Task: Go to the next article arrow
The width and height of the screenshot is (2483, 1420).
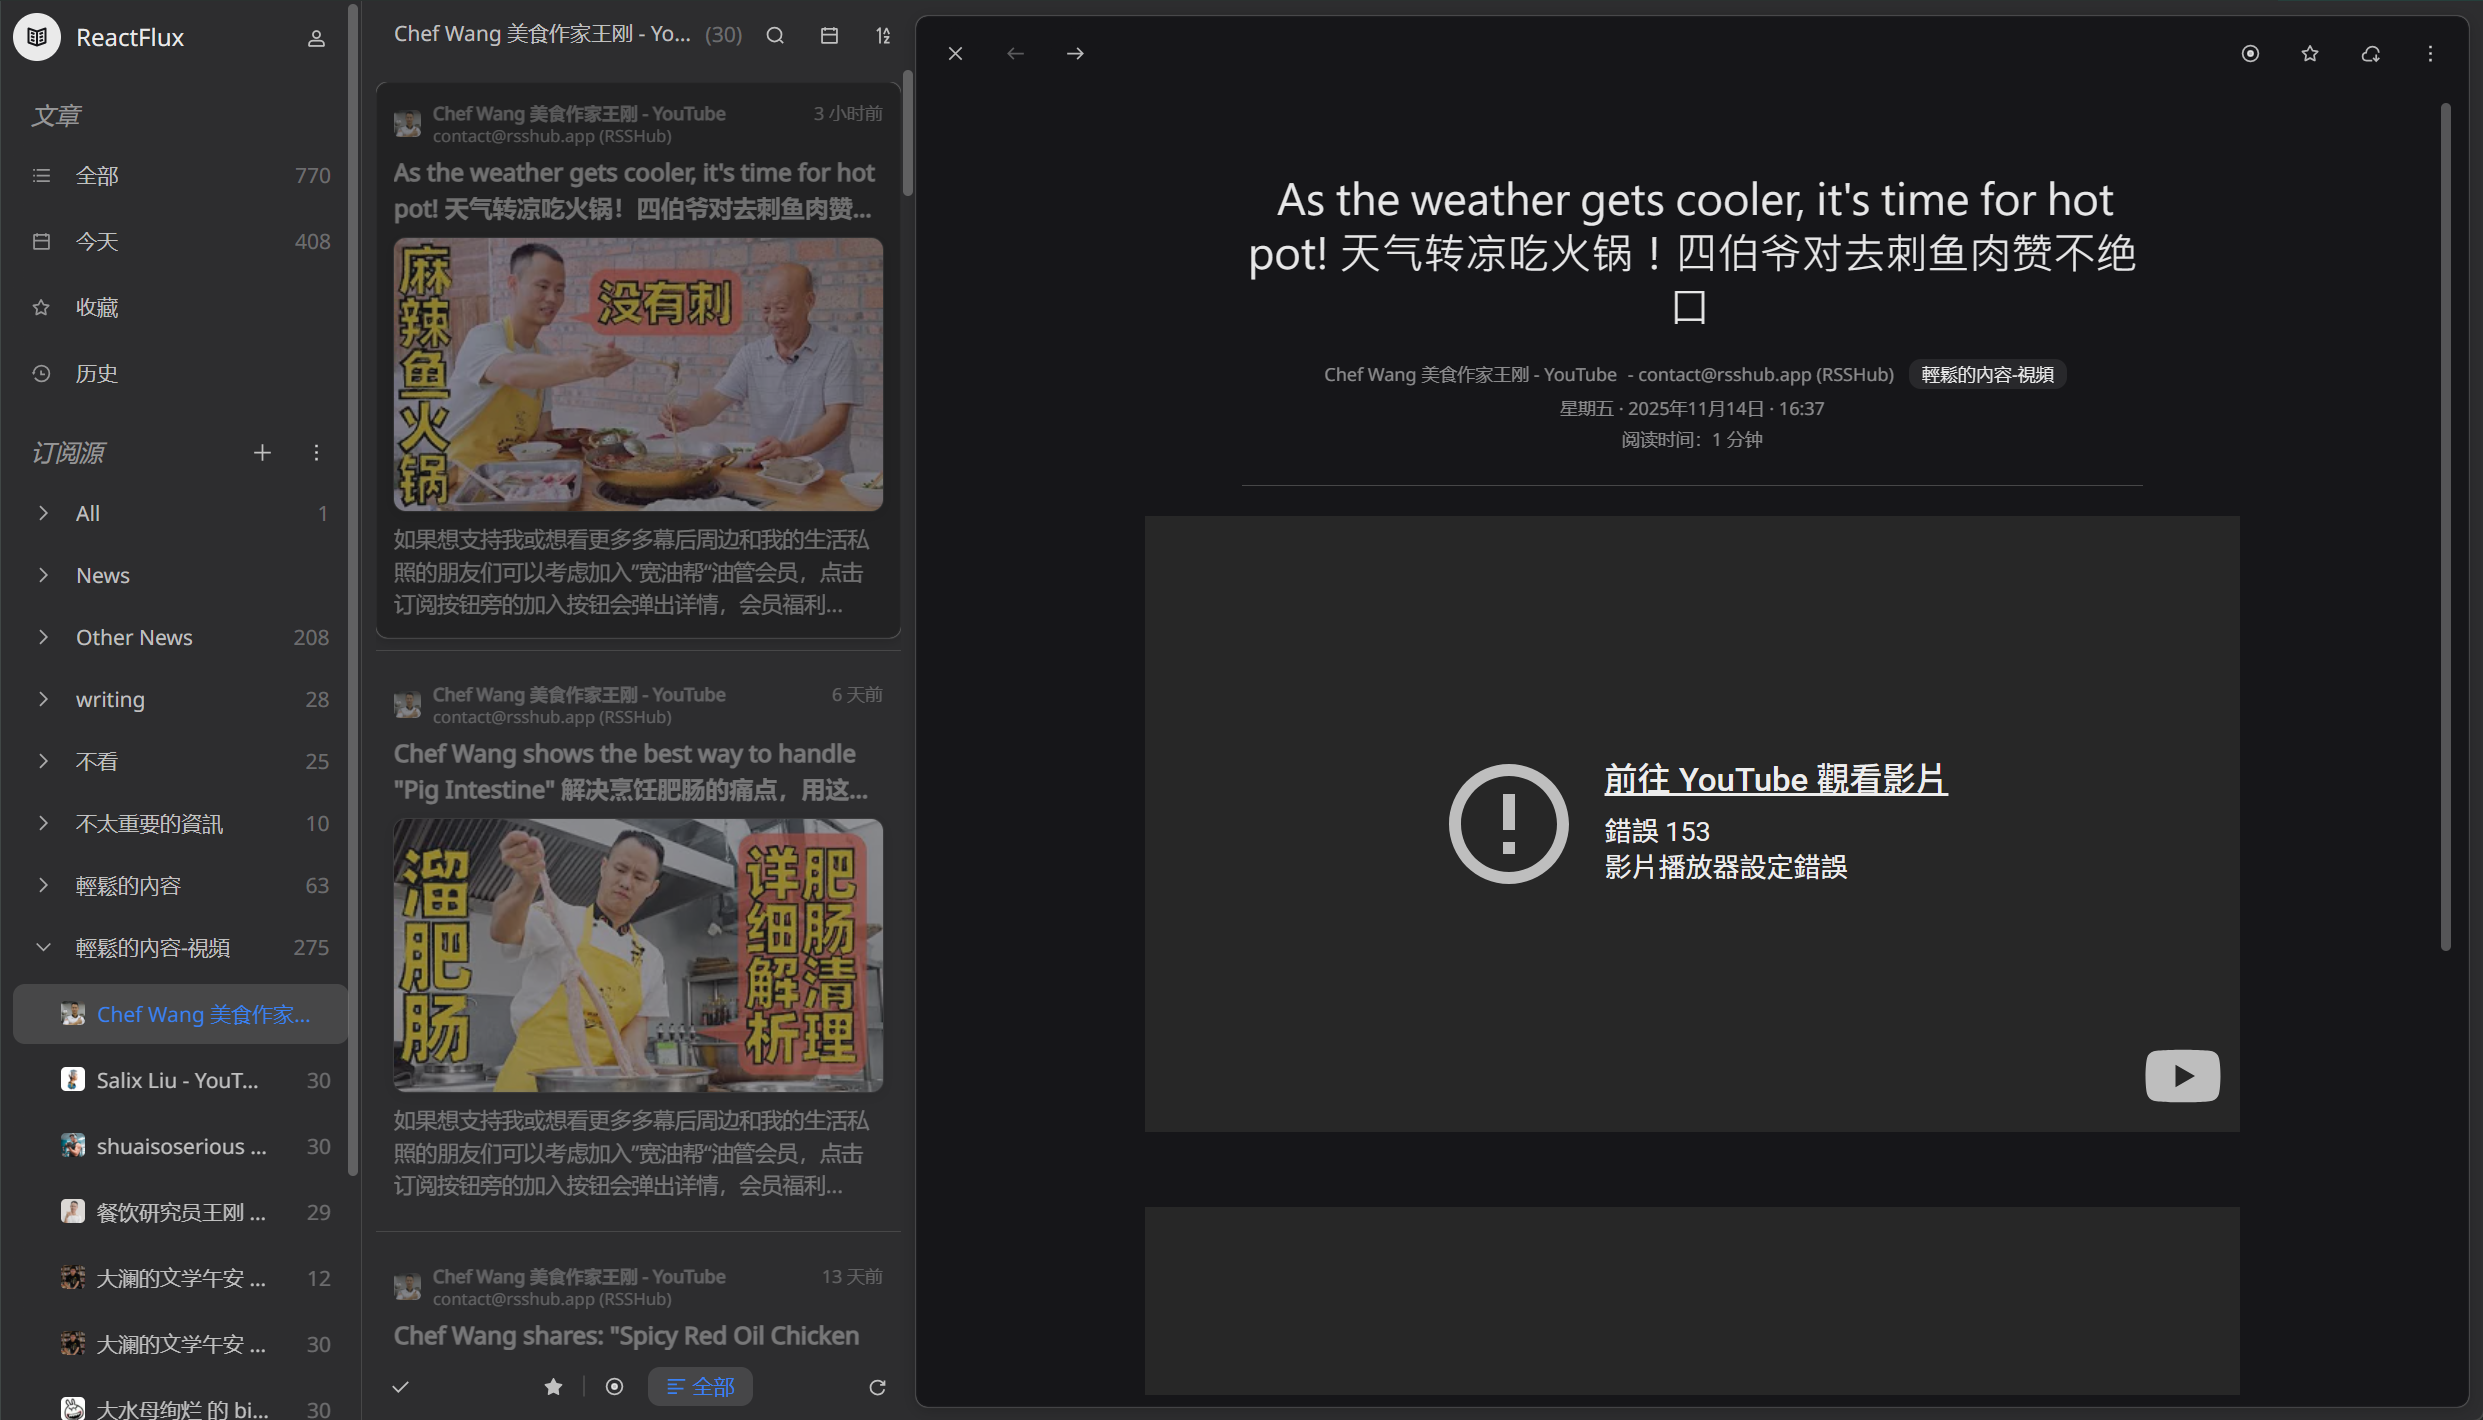Action: pos(1075,54)
